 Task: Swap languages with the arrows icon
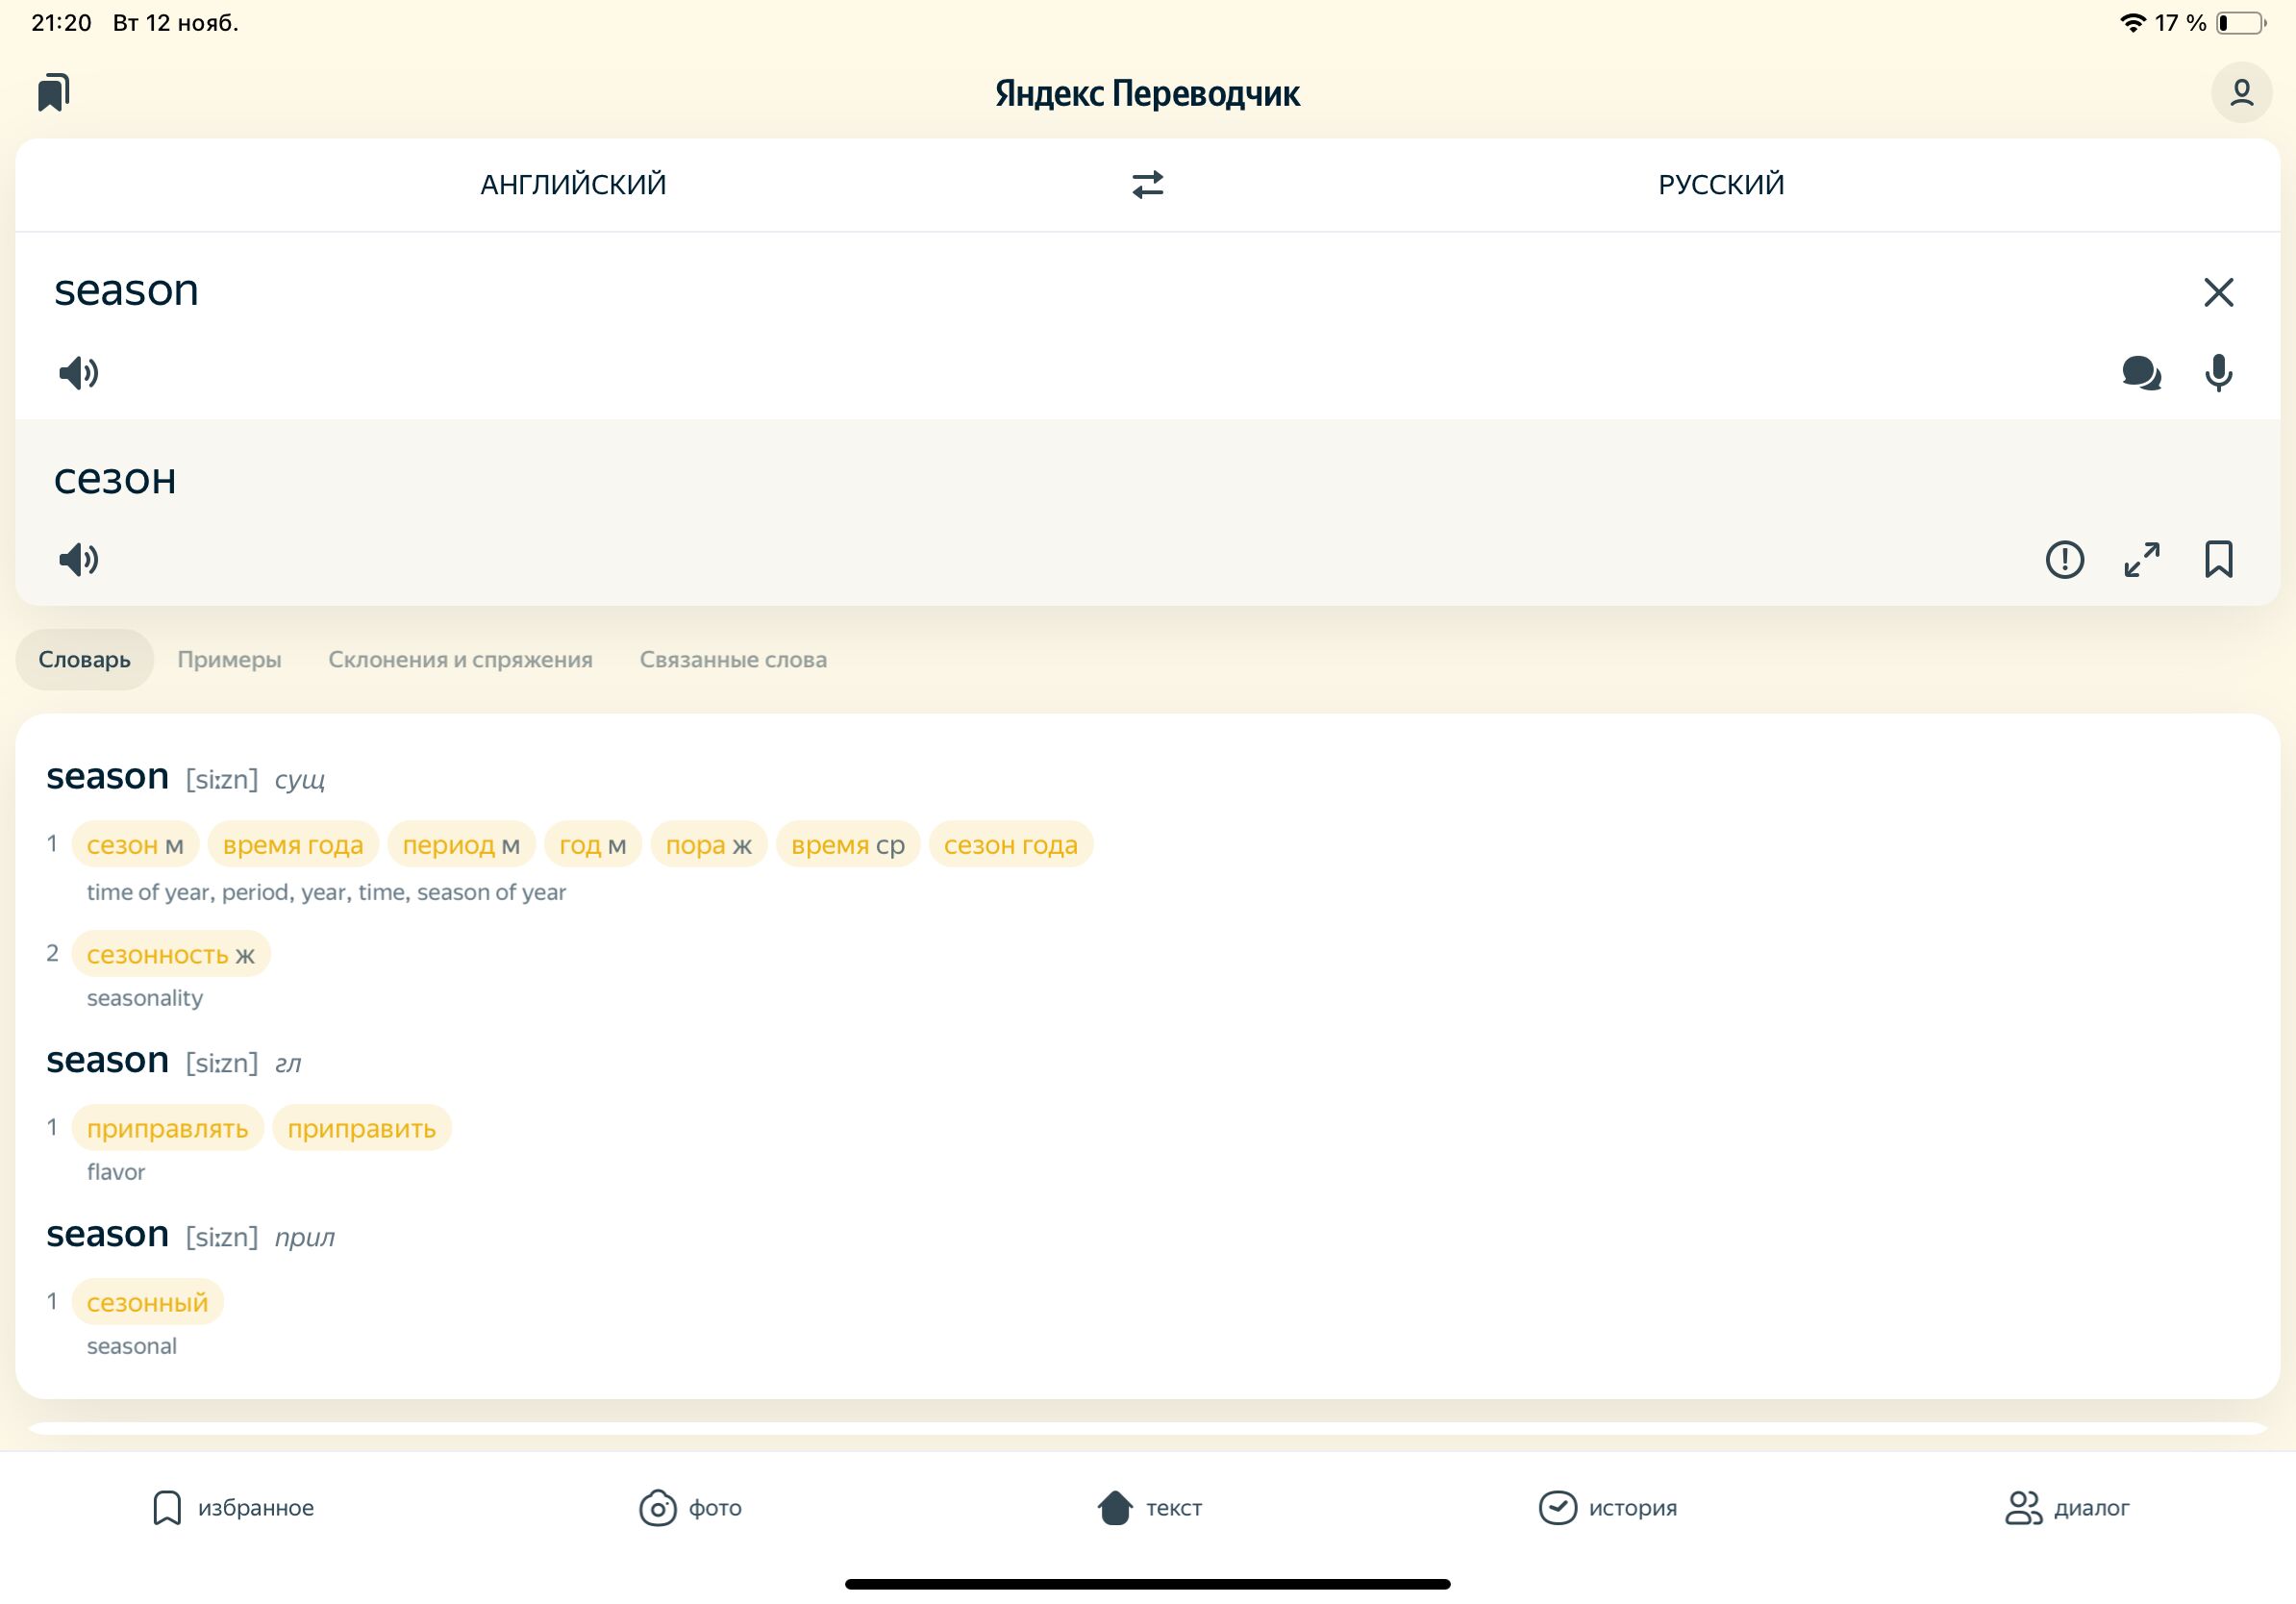[x=1147, y=184]
